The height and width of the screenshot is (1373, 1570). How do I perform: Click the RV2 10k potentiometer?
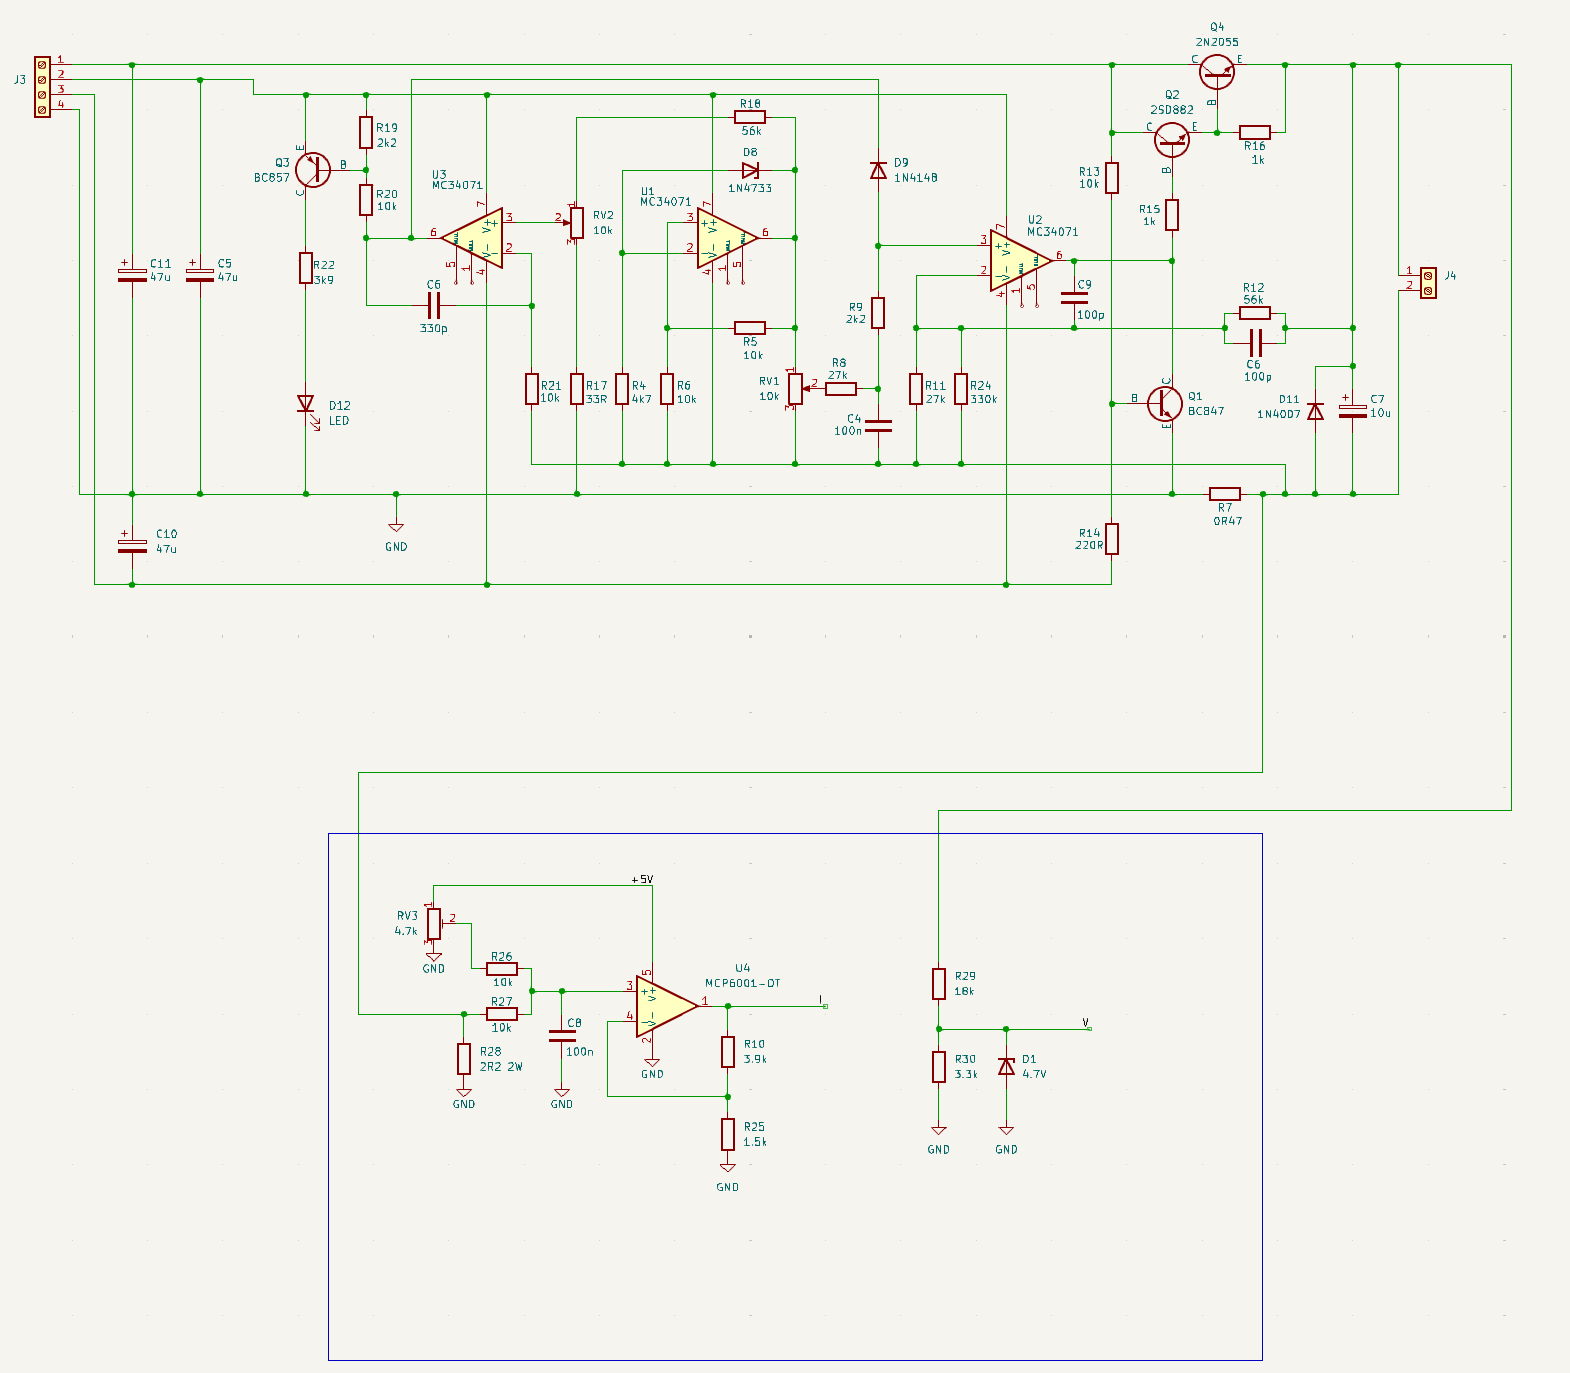(x=577, y=222)
